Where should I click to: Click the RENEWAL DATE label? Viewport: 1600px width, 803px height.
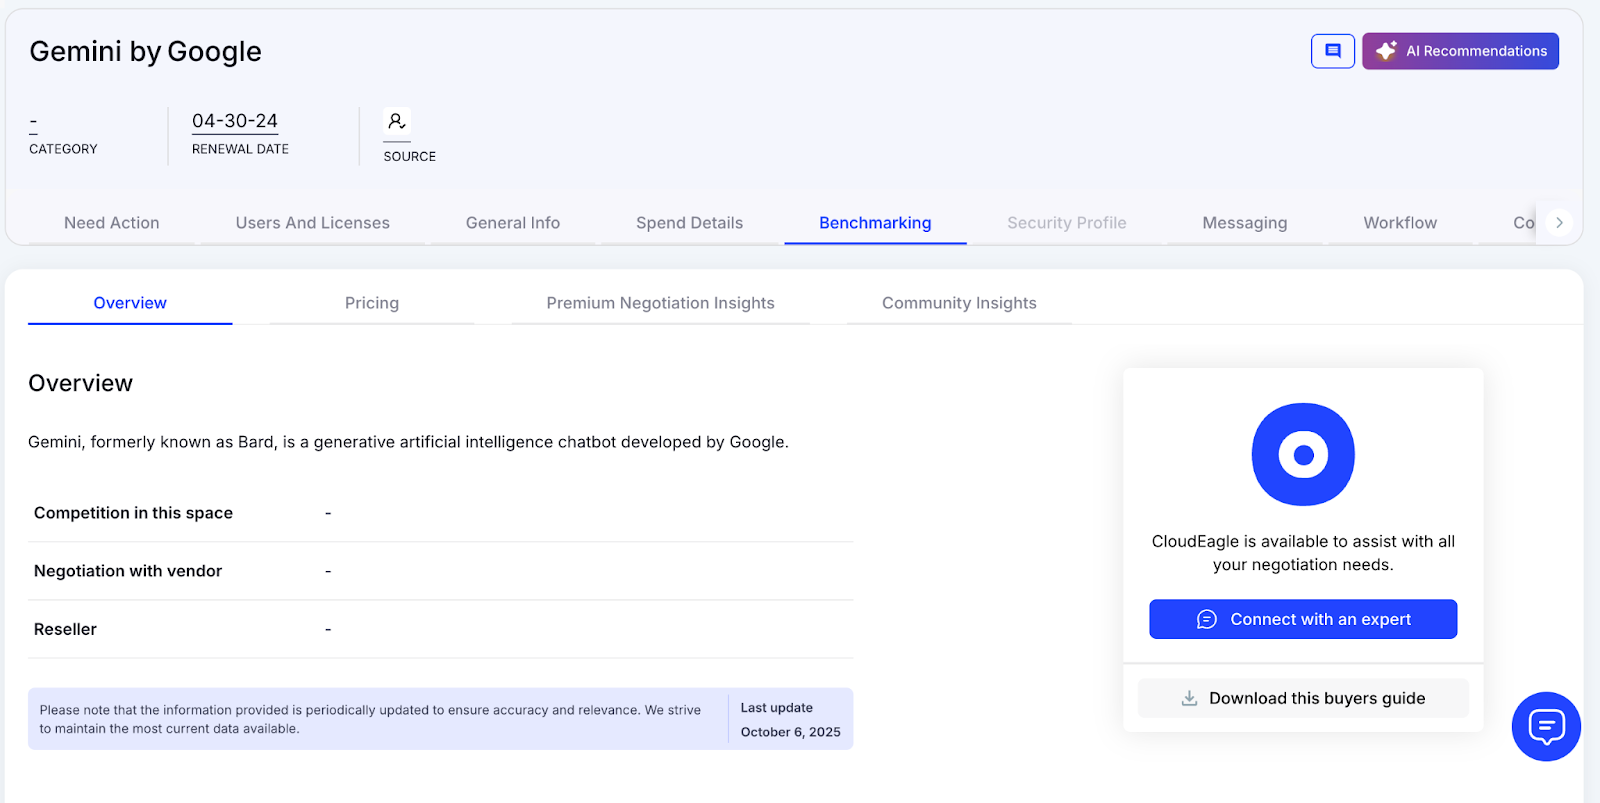(x=240, y=149)
